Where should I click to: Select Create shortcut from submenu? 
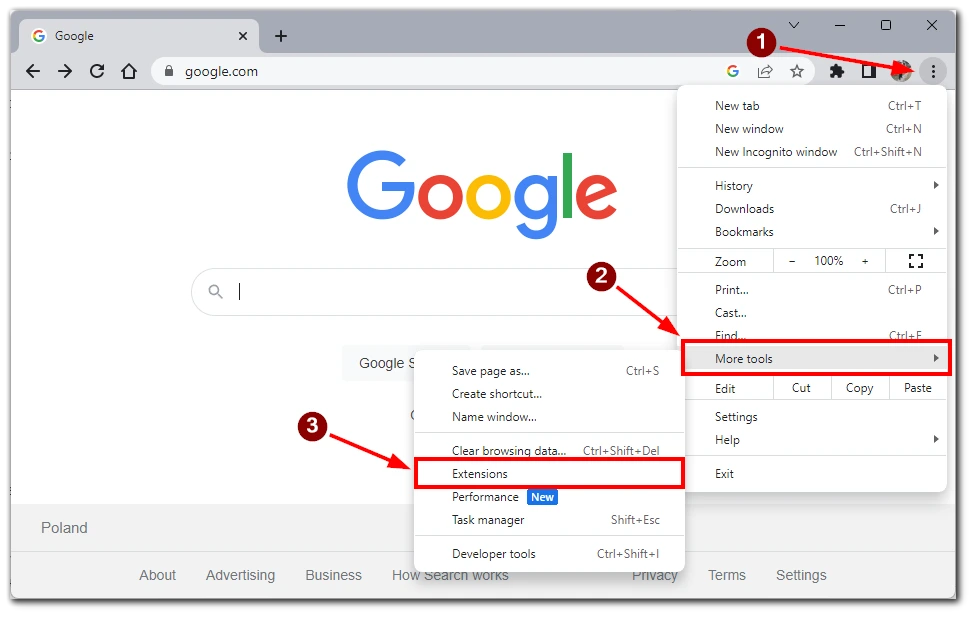pyautogui.click(x=549, y=394)
